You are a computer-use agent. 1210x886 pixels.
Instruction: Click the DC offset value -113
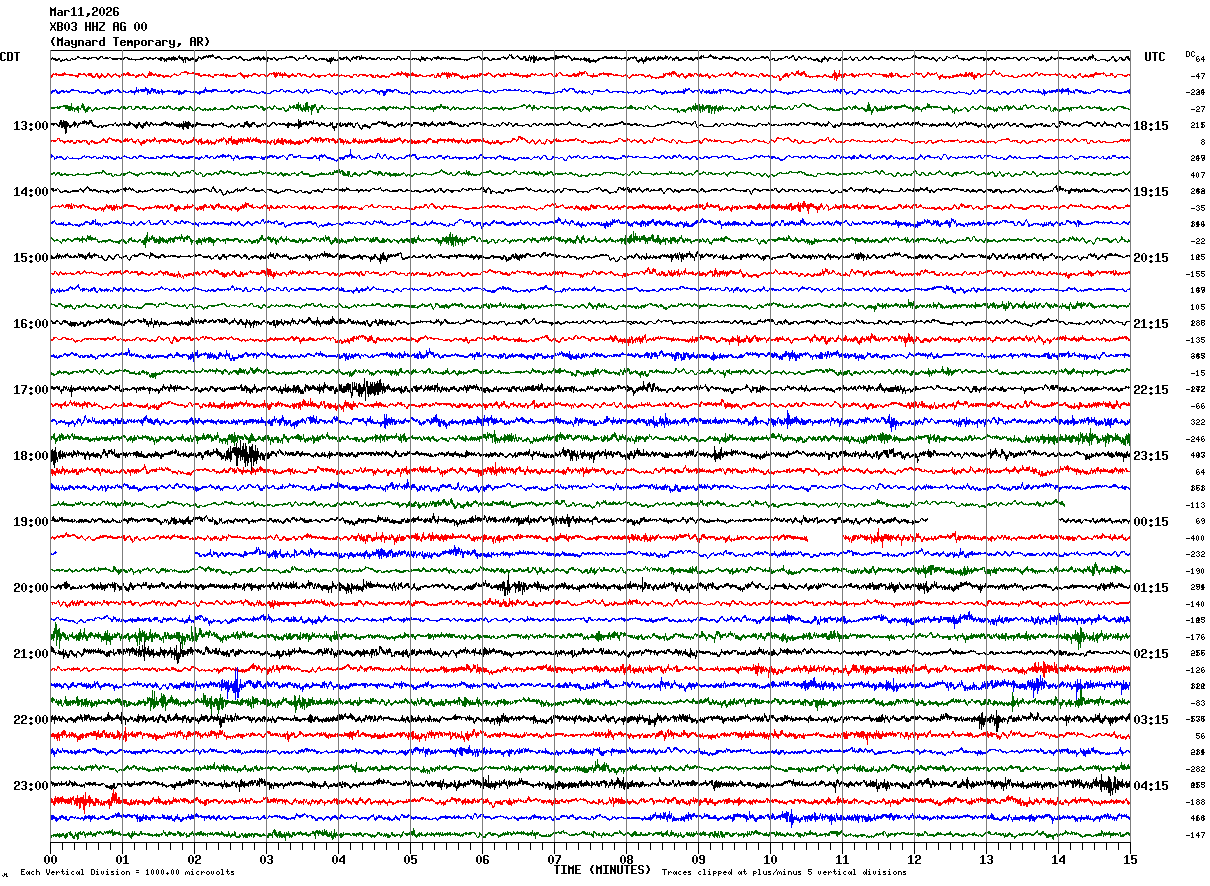pyautogui.click(x=1197, y=505)
